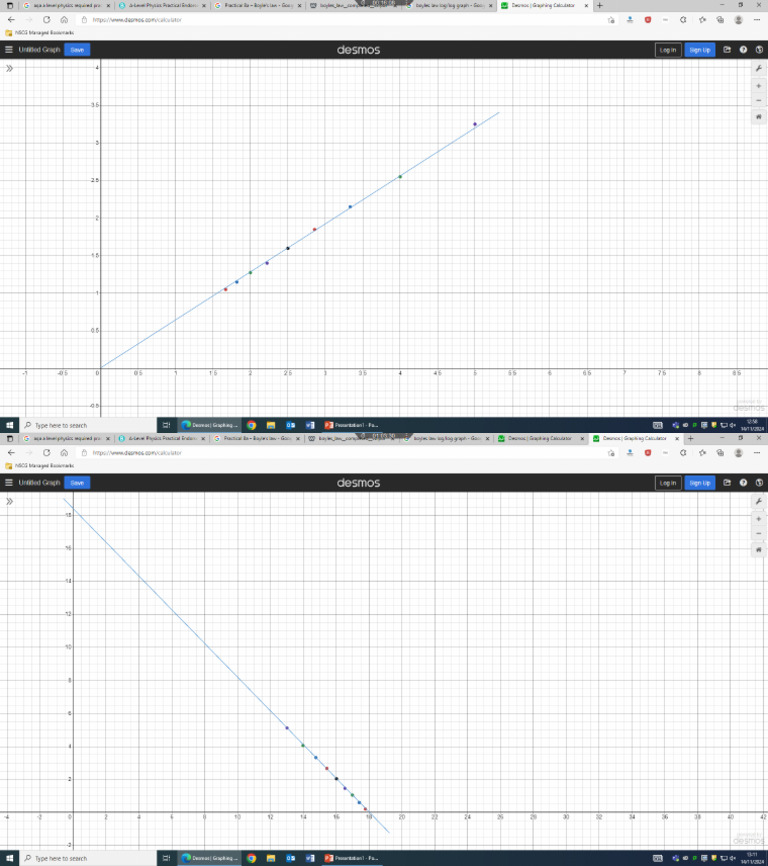This screenshot has height=866, width=768.
Task: Open the share graph icon in the upper Desmos header
Action: pos(727,50)
